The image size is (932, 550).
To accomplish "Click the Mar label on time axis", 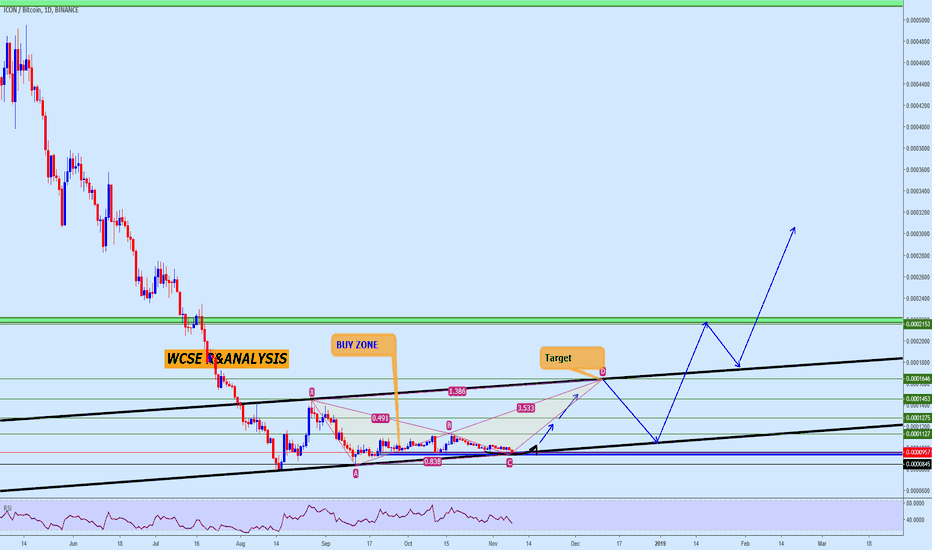I will click(x=822, y=543).
